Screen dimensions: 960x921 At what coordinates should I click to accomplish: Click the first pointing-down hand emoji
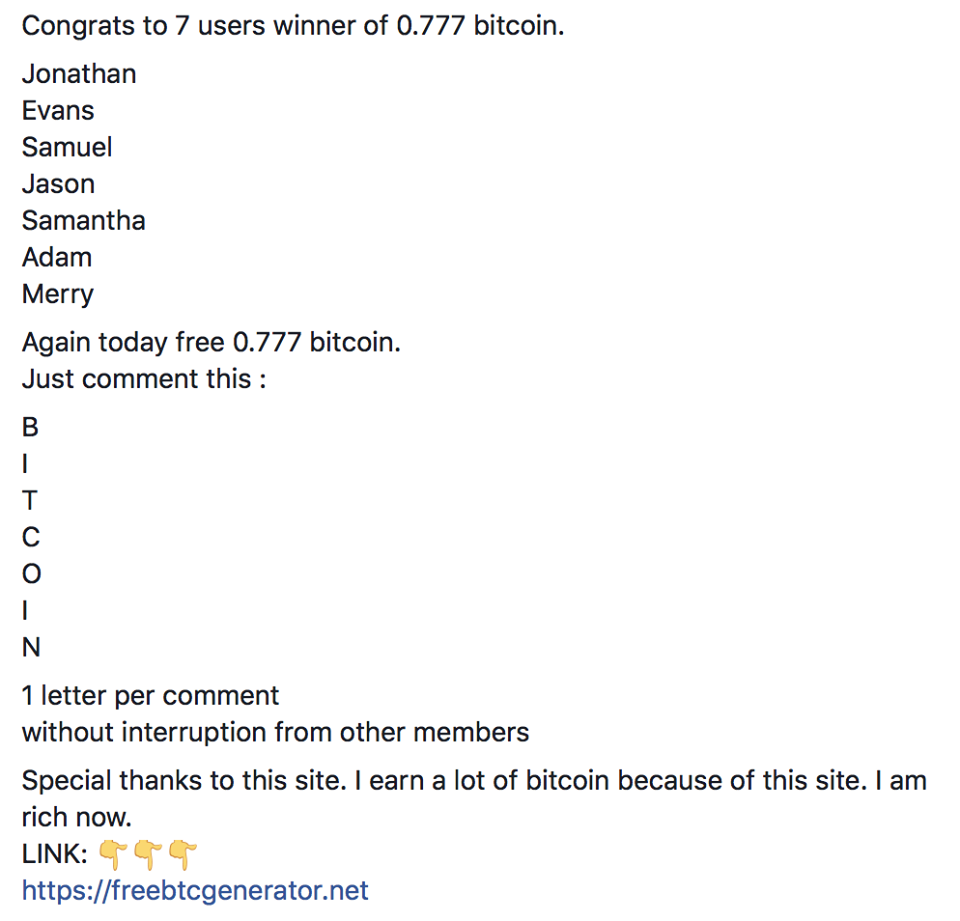pyautogui.click(x=113, y=855)
